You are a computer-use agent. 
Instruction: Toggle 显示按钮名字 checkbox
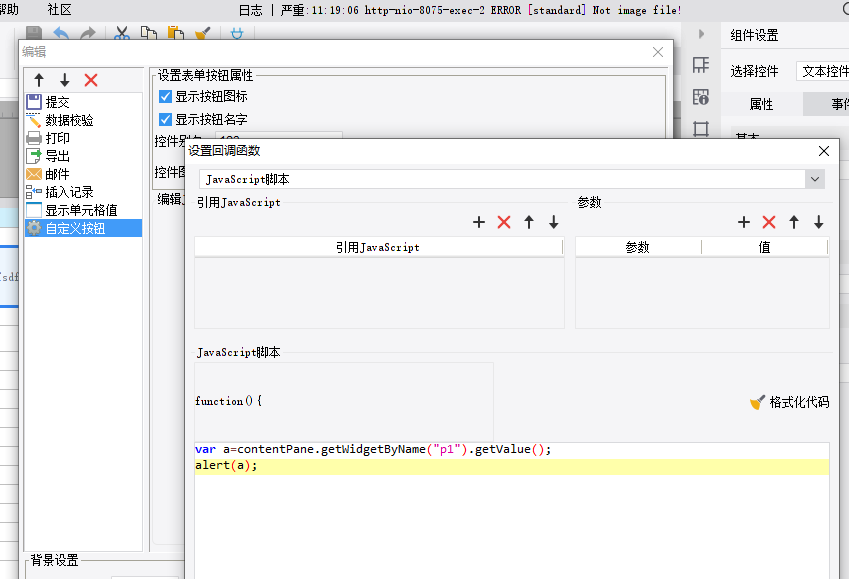coord(166,119)
